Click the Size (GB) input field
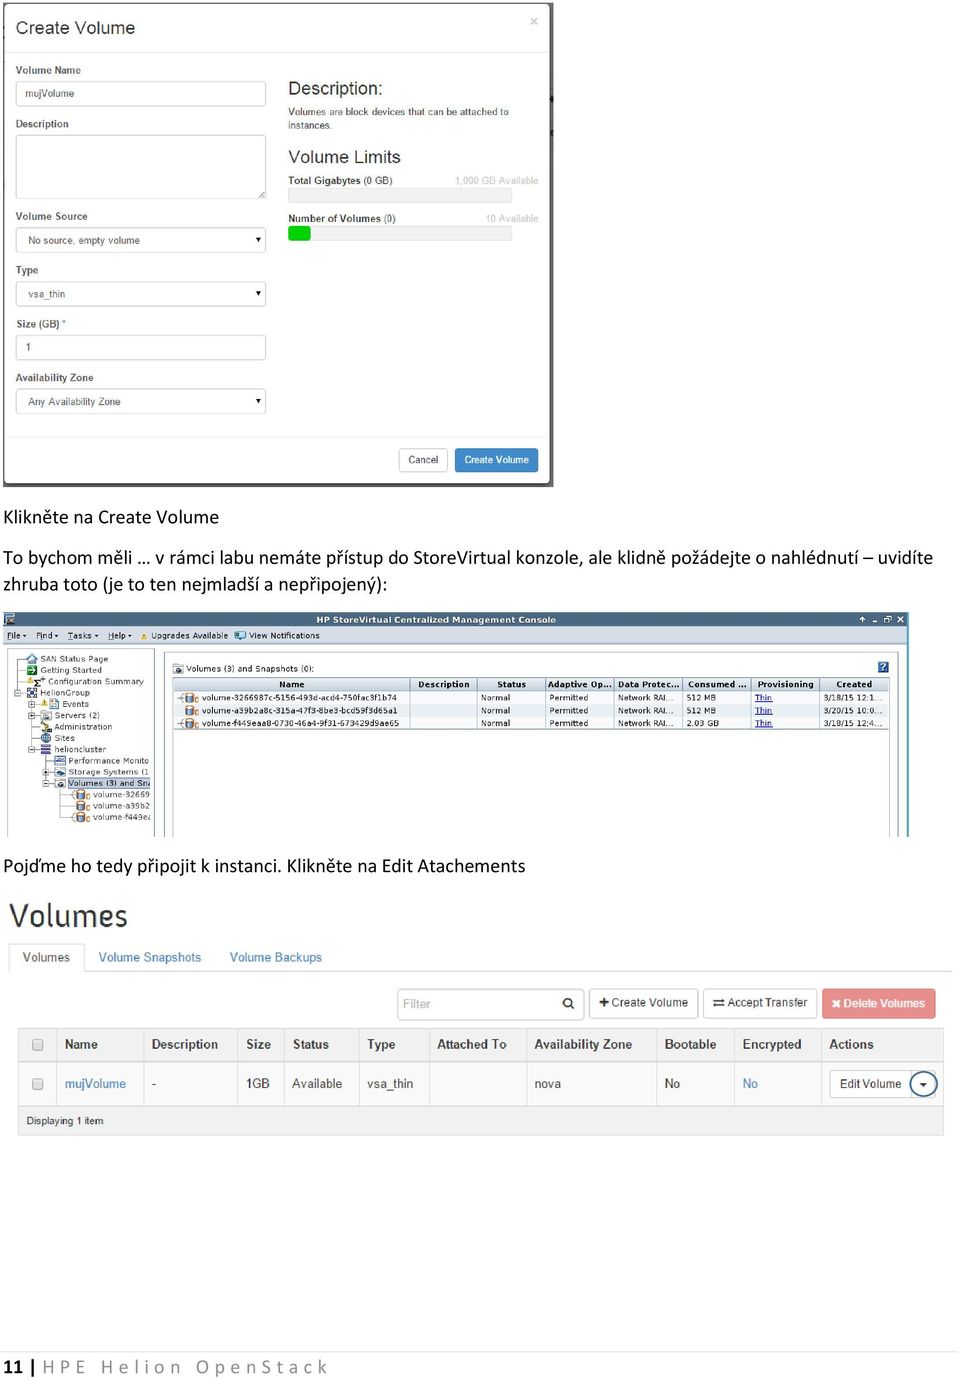The image size is (960, 1378). 141,347
